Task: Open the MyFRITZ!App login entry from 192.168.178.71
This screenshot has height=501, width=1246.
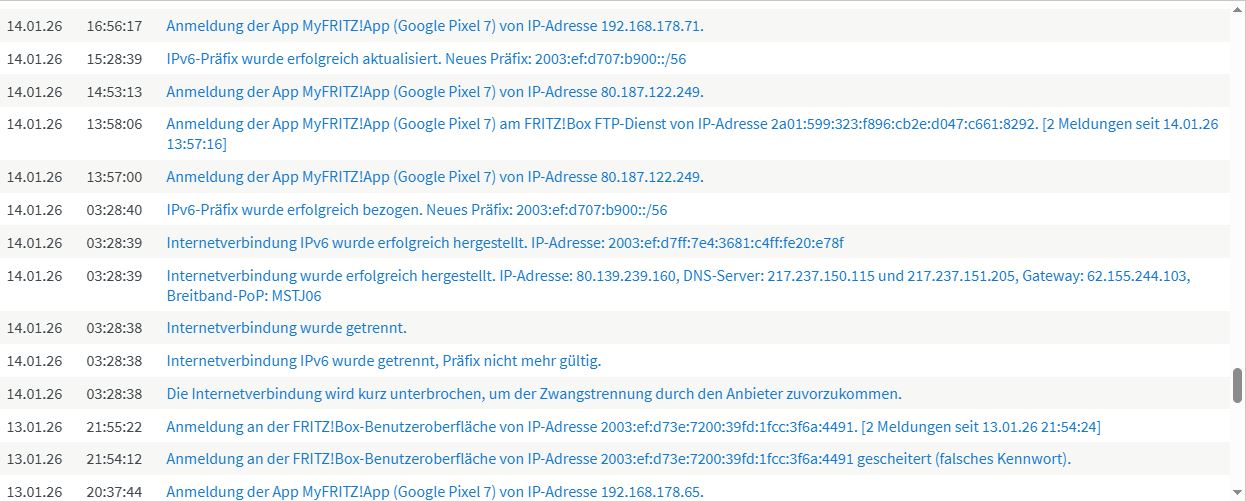Action: [x=435, y=26]
